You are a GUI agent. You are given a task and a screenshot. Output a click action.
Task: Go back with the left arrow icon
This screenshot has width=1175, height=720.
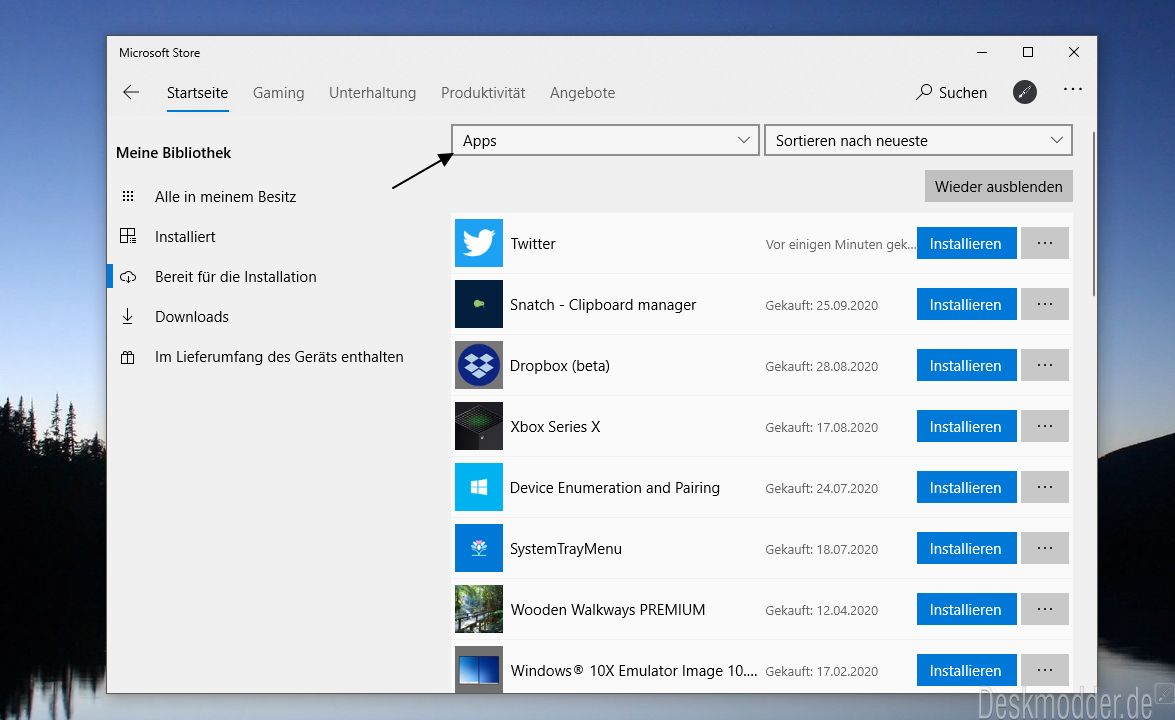(131, 92)
